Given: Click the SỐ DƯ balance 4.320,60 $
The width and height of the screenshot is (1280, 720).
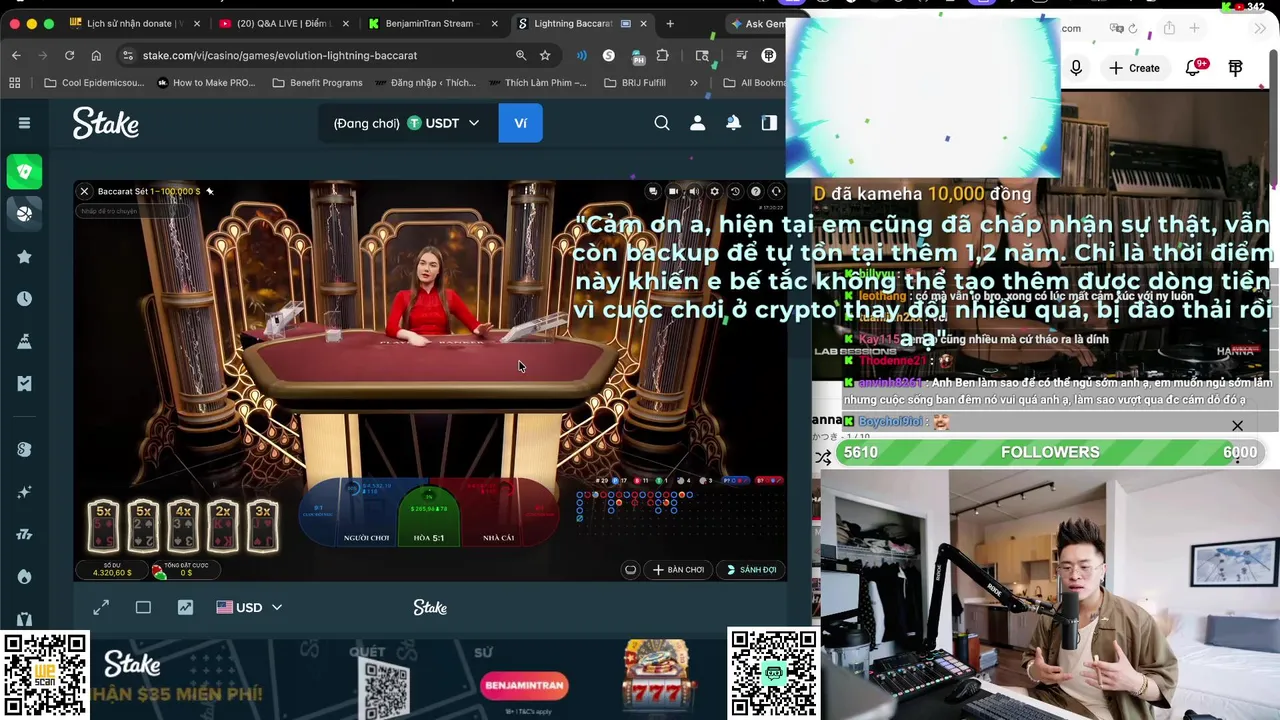Looking at the screenshot, I should click(x=112, y=569).
